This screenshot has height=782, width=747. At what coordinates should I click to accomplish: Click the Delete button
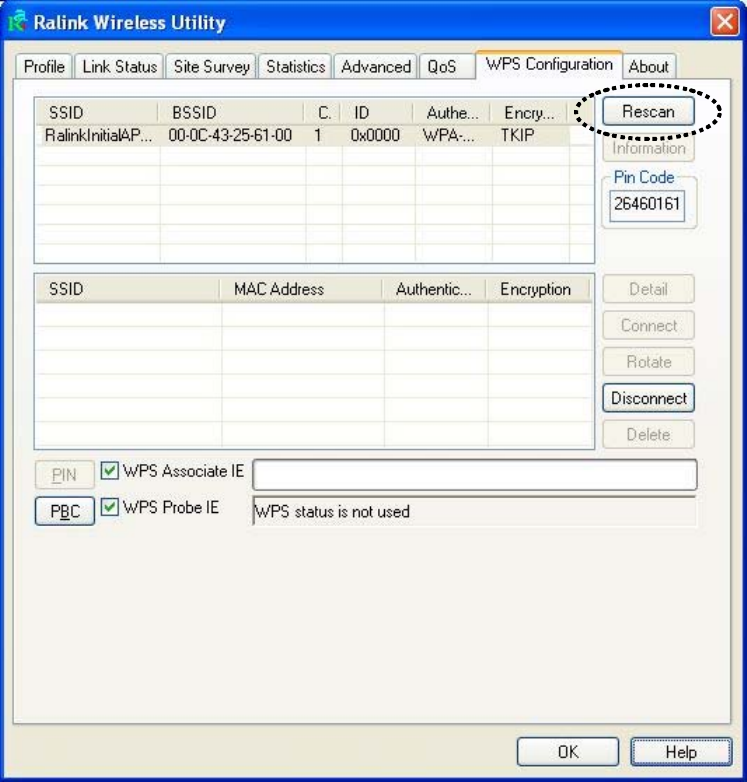648,434
